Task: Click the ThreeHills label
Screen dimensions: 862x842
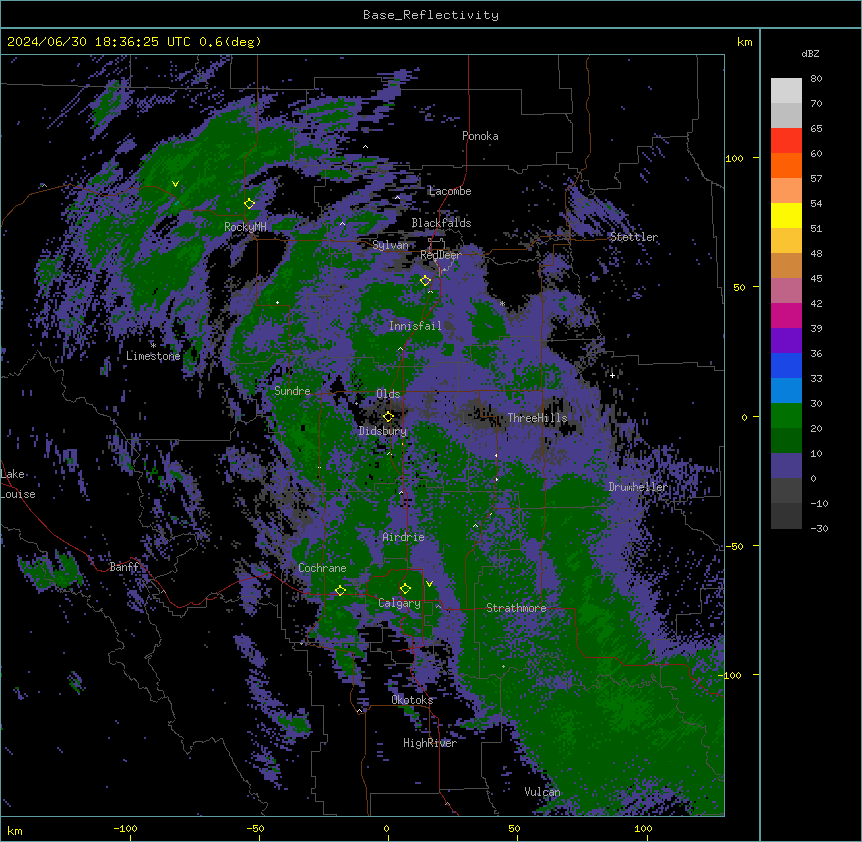Action: coord(537,418)
